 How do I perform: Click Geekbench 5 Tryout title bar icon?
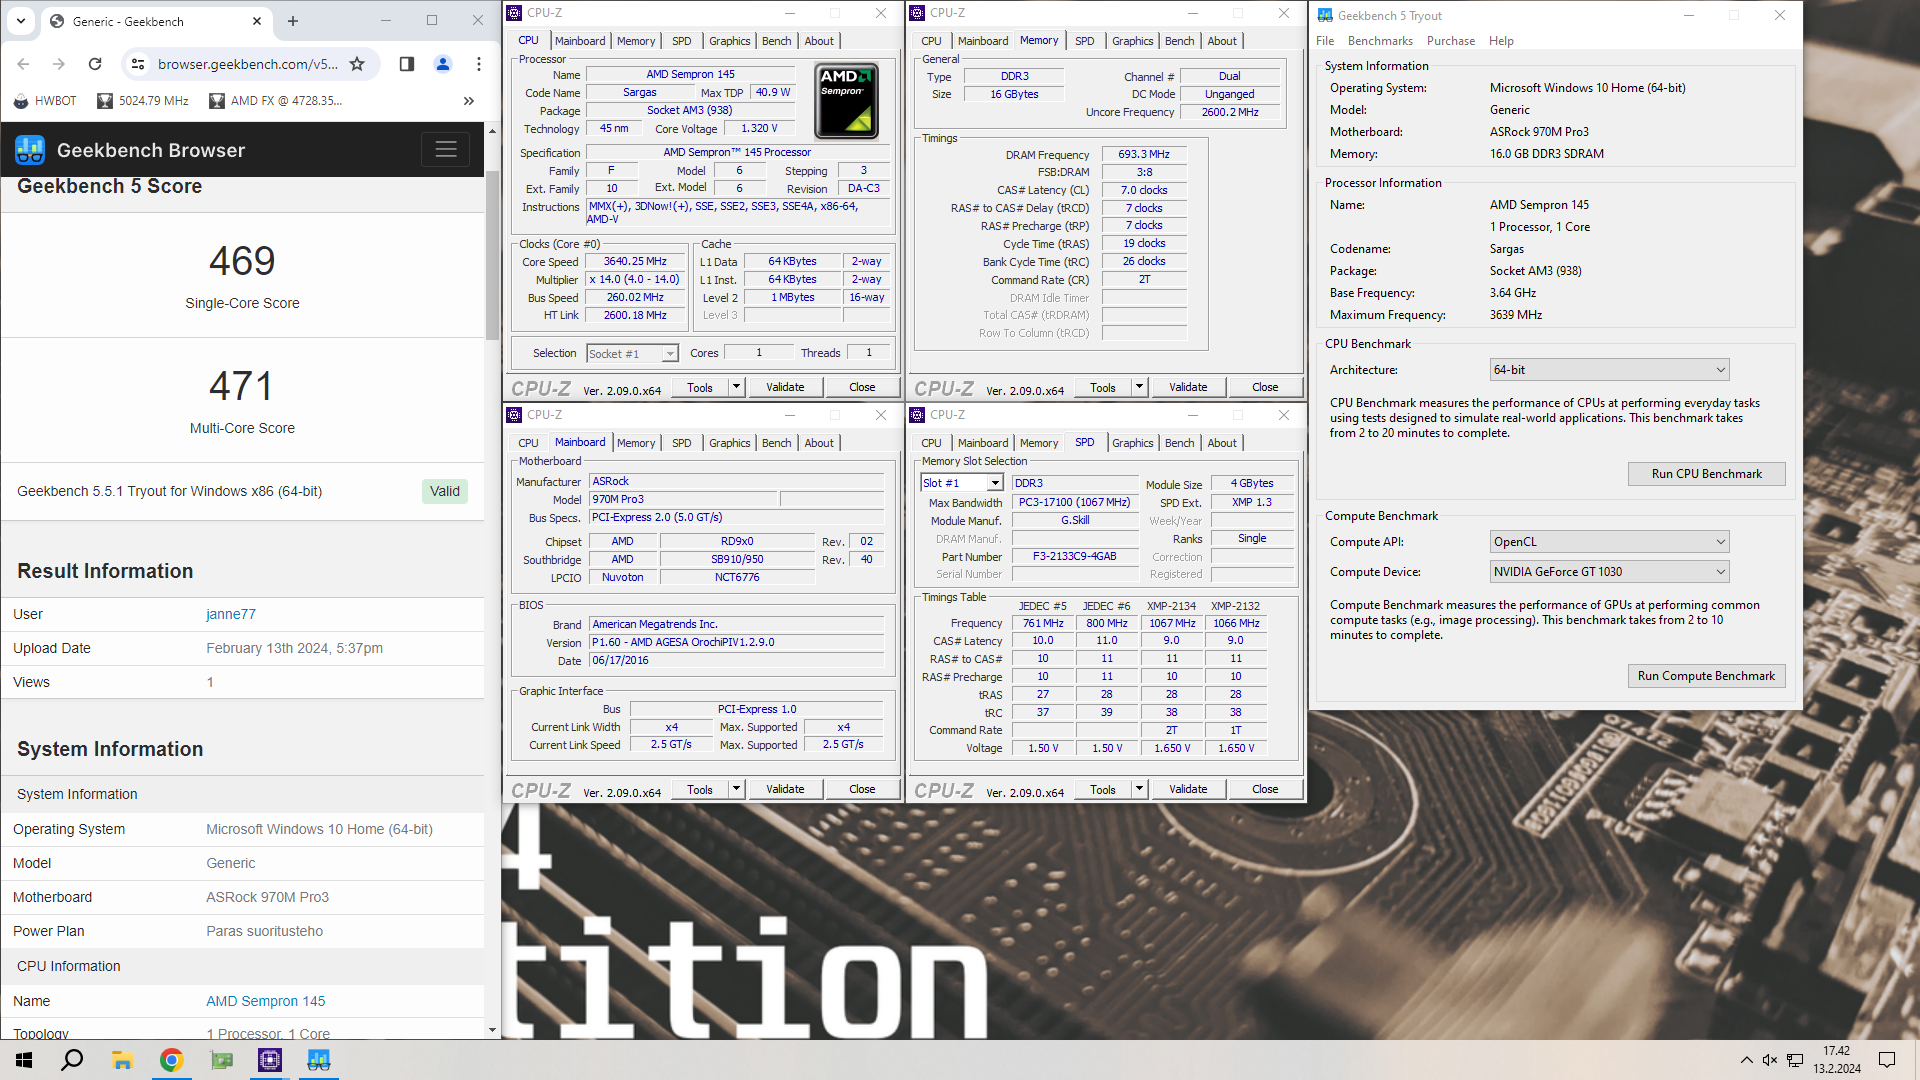pos(1325,15)
